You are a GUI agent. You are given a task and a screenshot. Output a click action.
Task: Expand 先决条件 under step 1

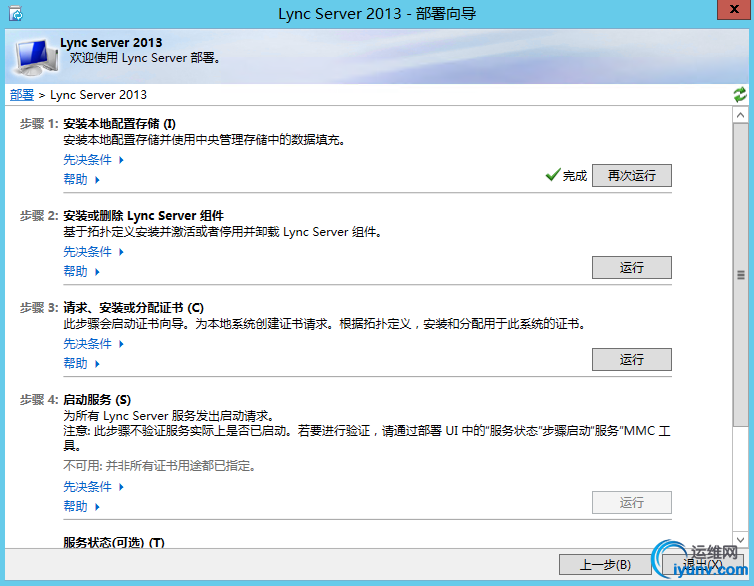tap(93, 160)
